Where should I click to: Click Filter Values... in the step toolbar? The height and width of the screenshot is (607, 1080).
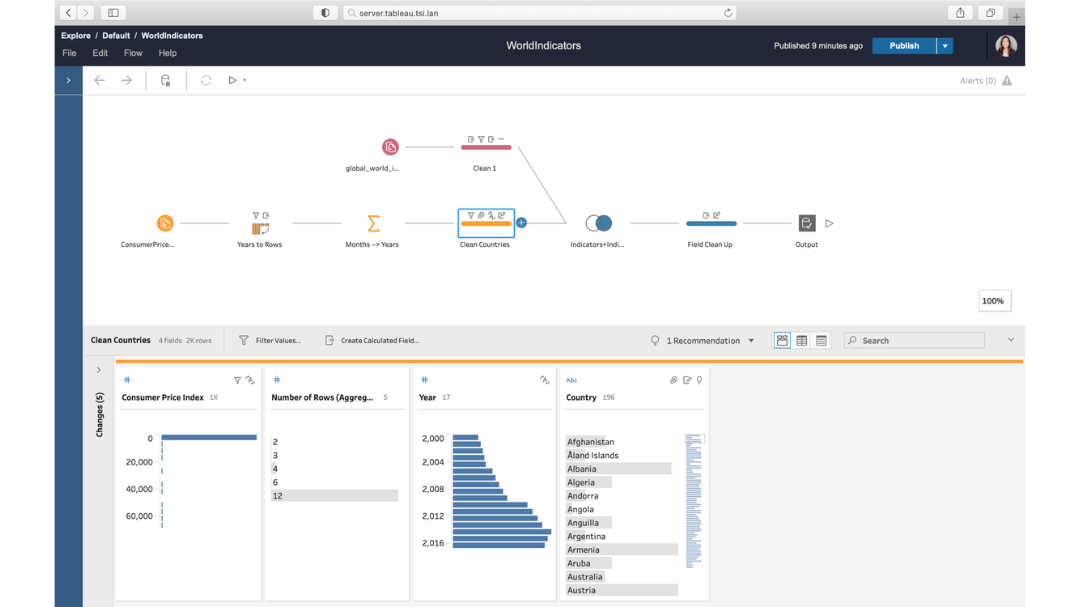pos(270,340)
